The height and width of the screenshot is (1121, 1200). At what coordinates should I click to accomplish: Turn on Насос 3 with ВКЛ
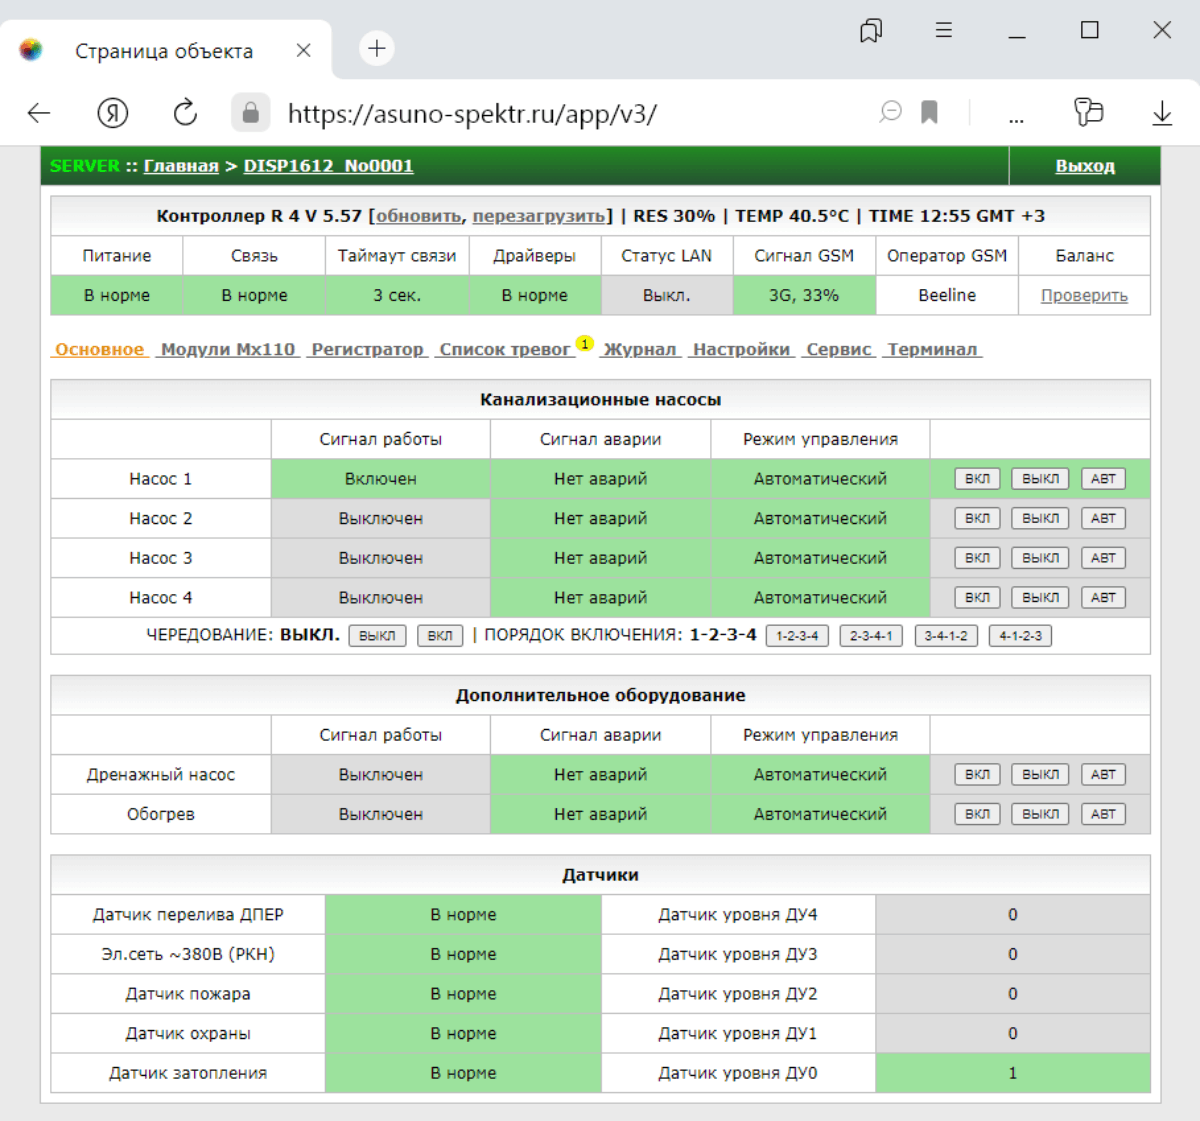pos(977,558)
